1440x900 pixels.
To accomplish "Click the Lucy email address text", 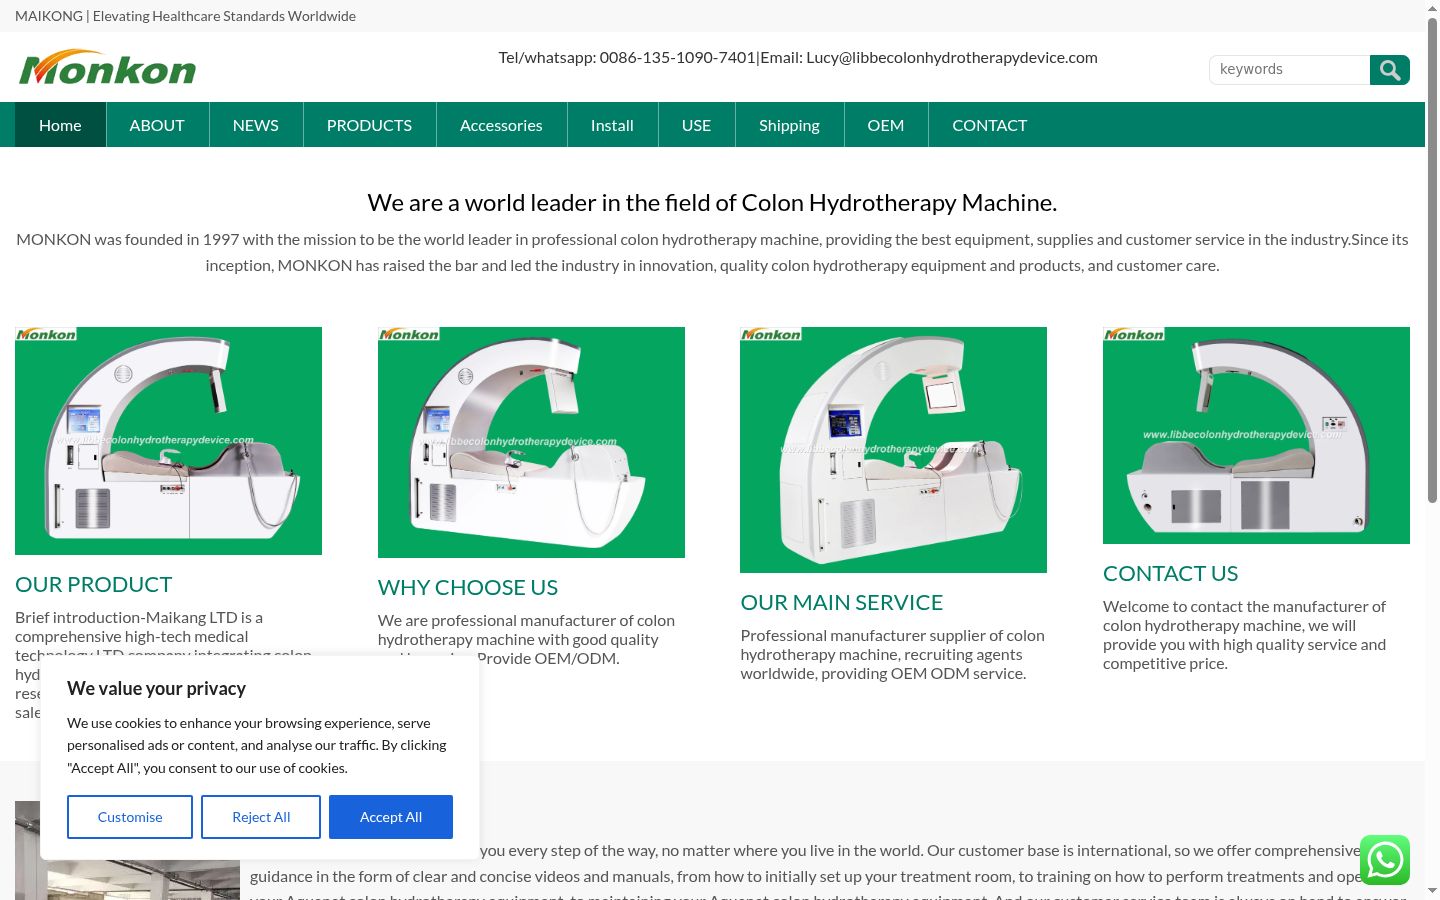I will 929,57.
